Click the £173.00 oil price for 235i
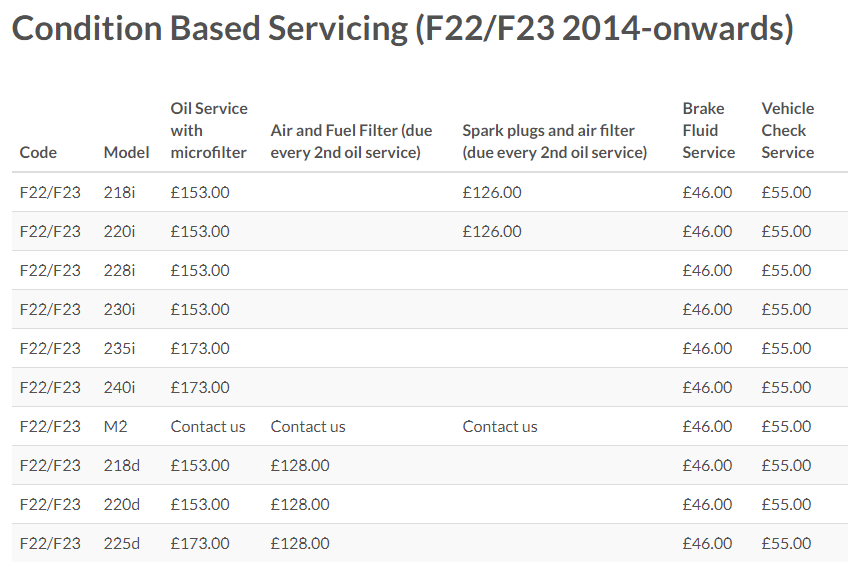Image resolution: width=848 pixels, height=571 pixels. [x=200, y=348]
